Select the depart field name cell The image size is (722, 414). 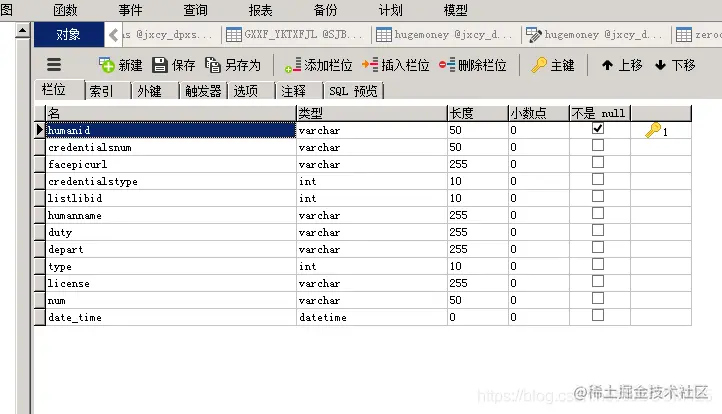pos(171,250)
